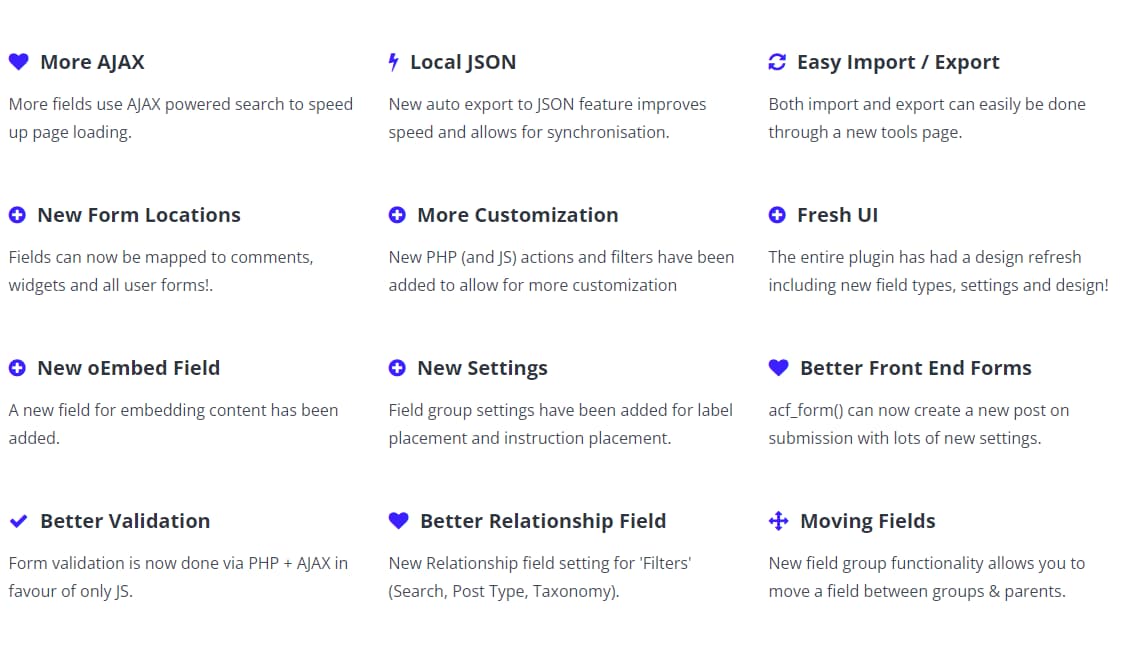Click the Moving Fields heading text
This screenshot has width=1127, height=659.
point(868,521)
